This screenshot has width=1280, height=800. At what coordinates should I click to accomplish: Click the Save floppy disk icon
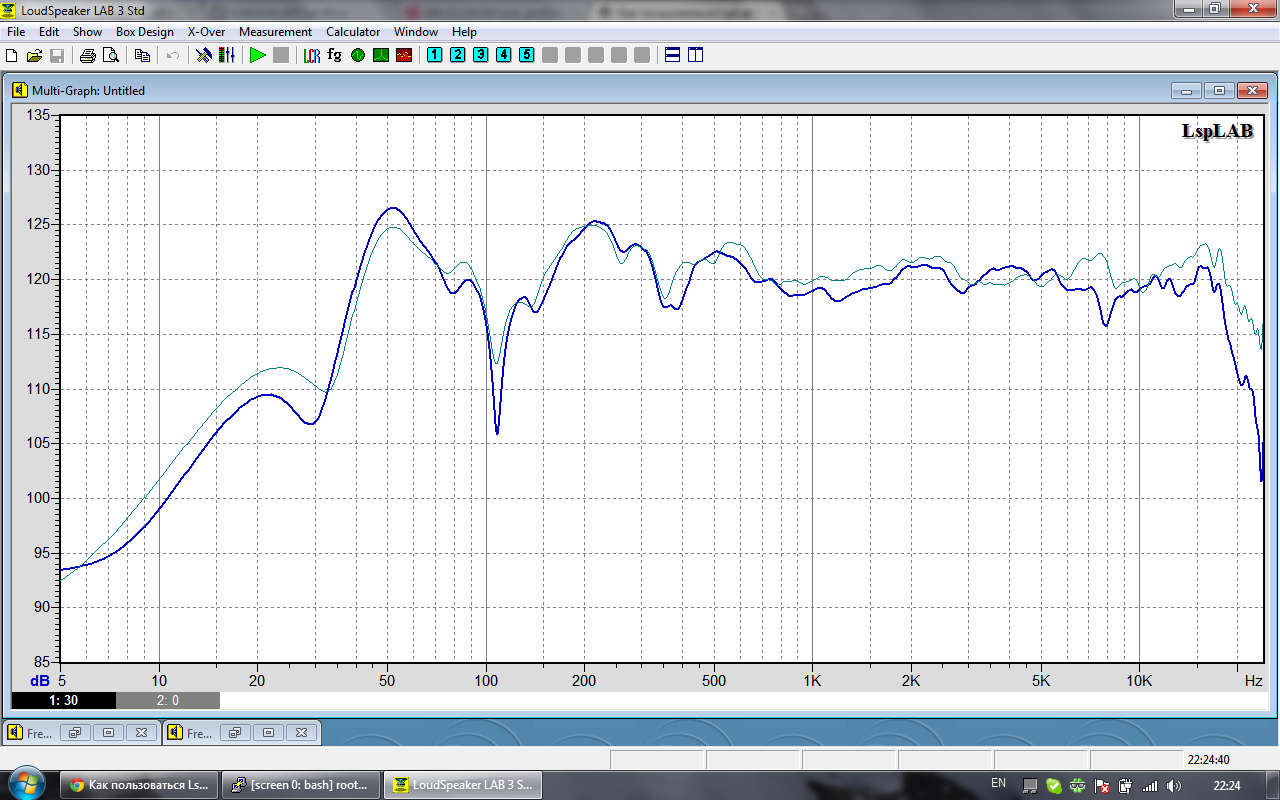pyautogui.click(x=57, y=55)
